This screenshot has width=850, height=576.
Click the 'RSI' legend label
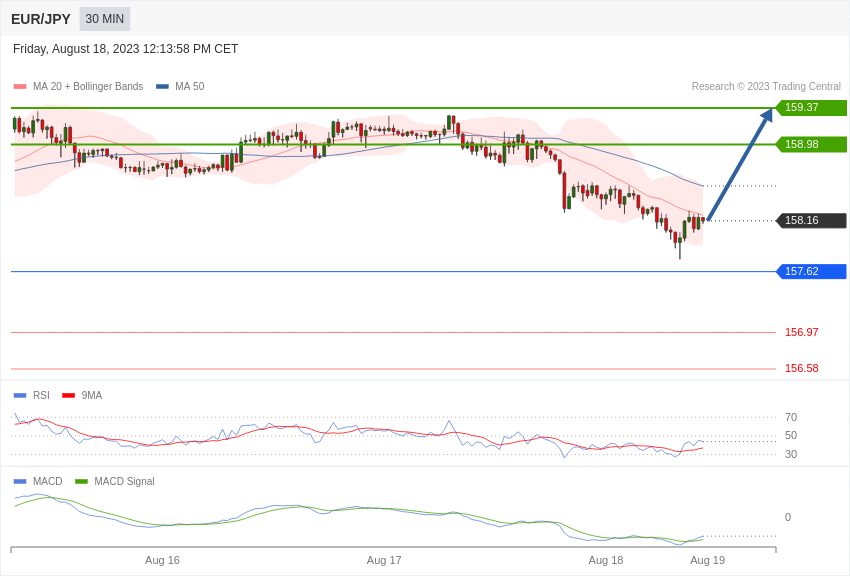pos(41,396)
